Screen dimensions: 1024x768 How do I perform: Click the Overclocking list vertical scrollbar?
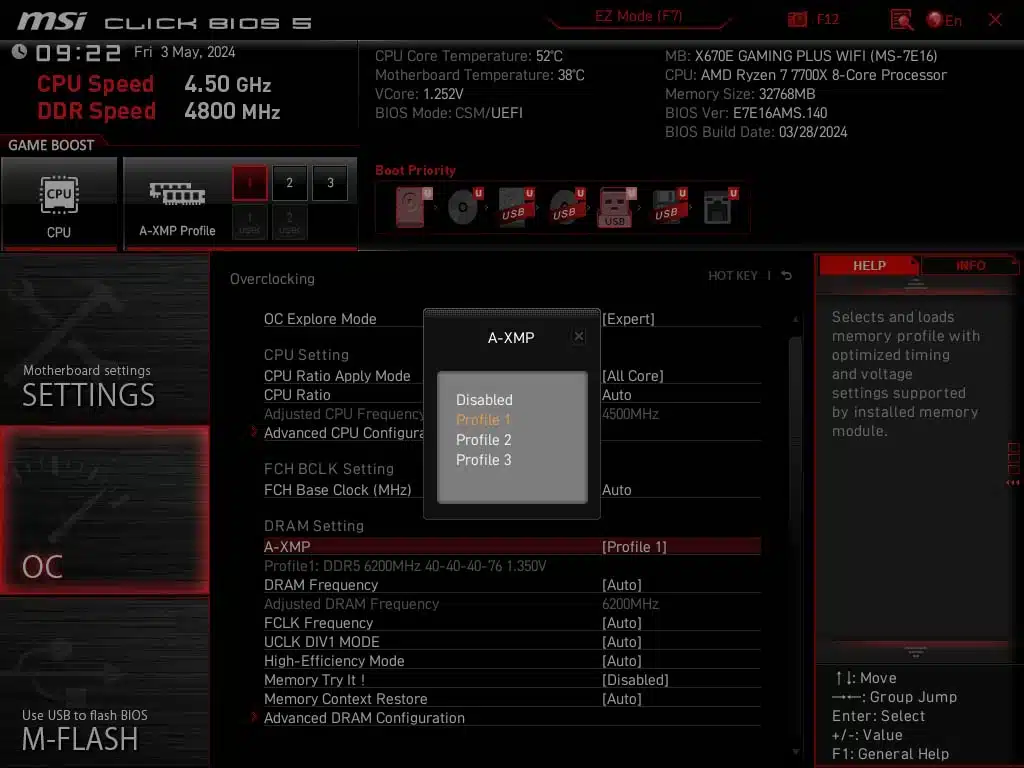coord(796,500)
